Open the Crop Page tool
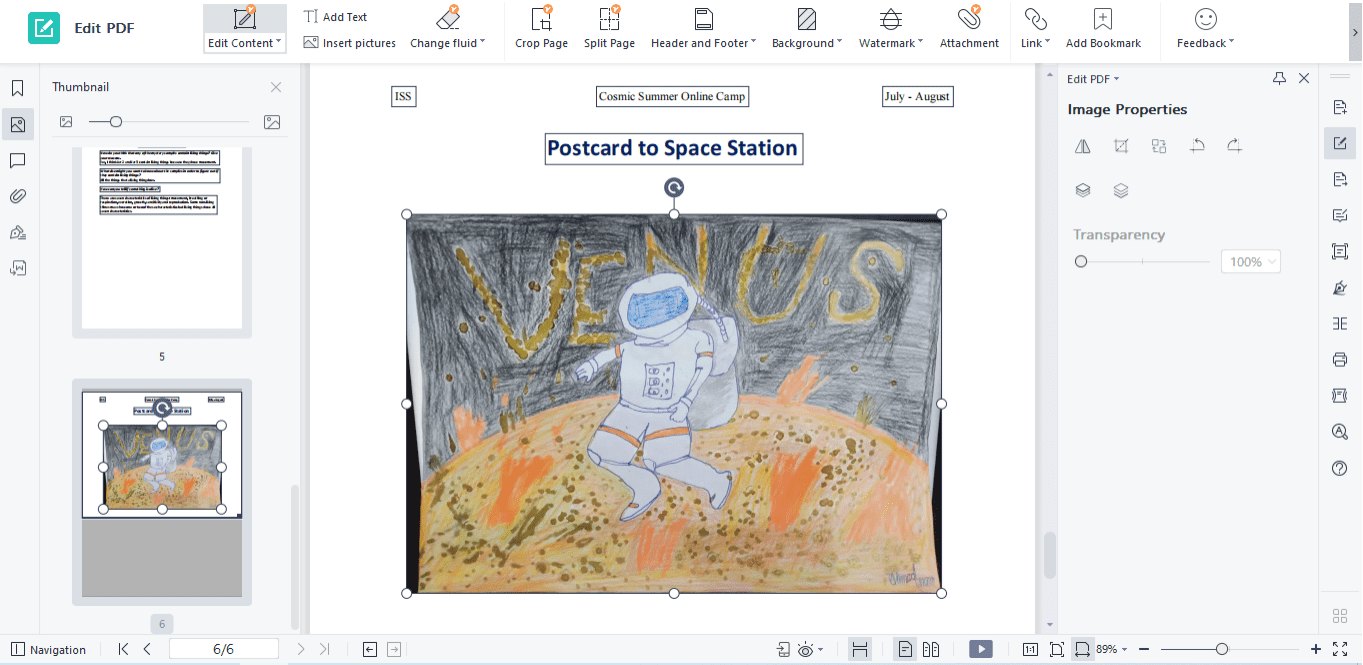The image size is (1363, 665). (541, 28)
